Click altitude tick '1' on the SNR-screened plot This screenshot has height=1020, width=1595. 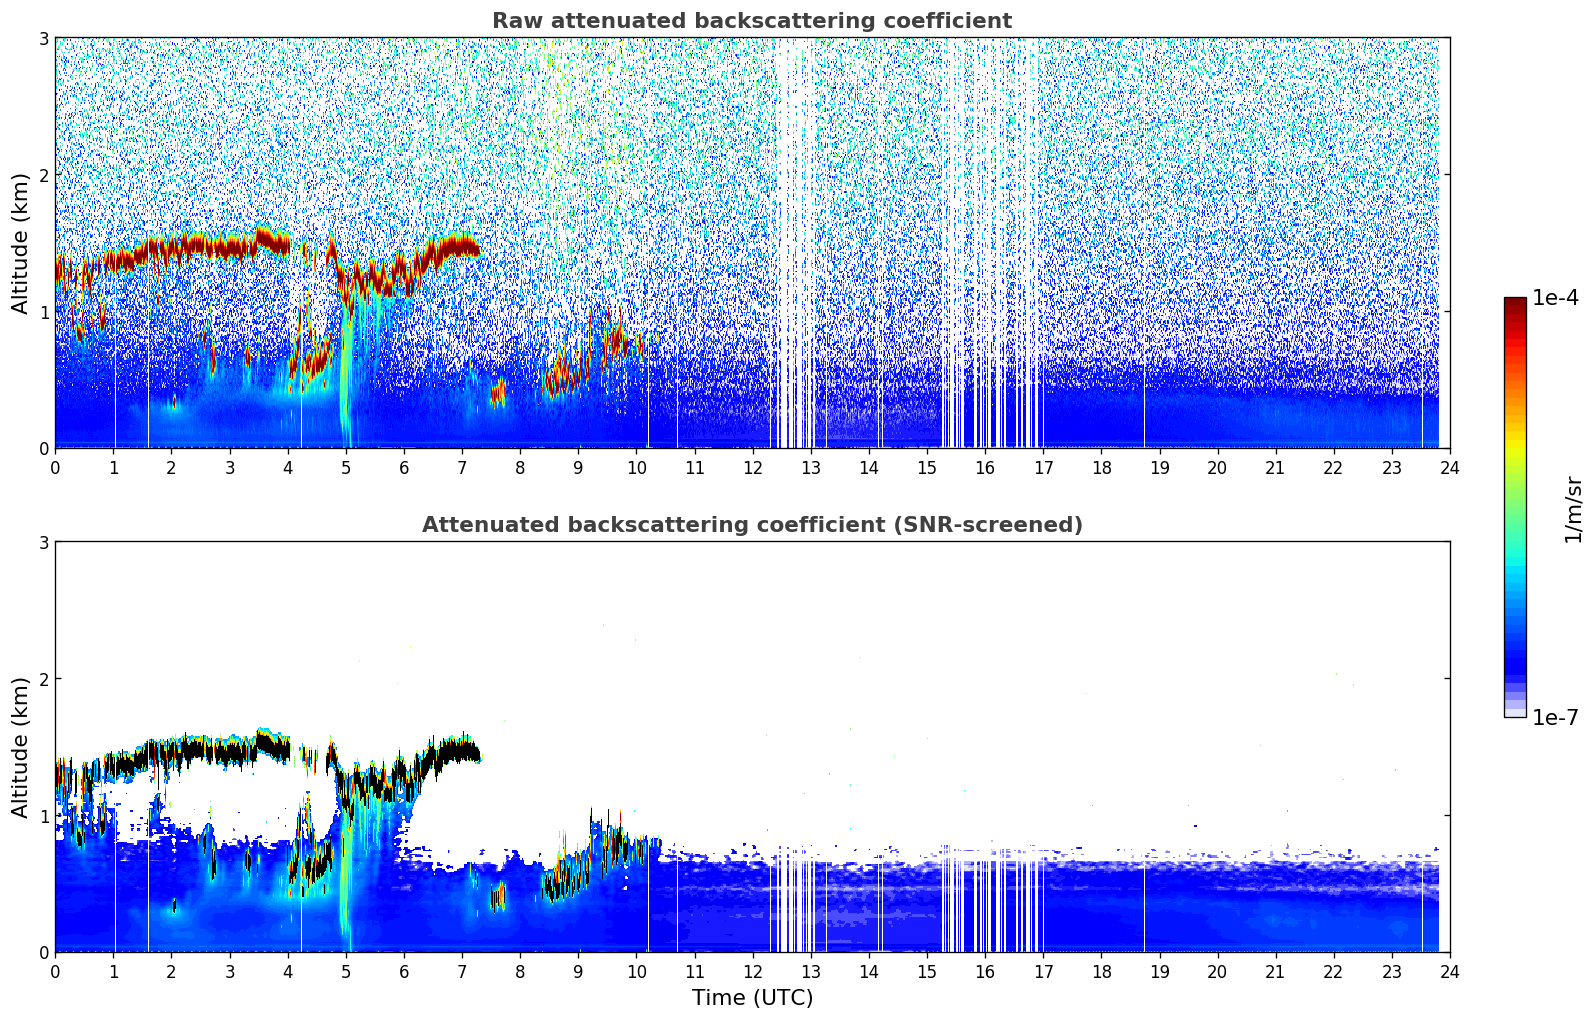44,816
